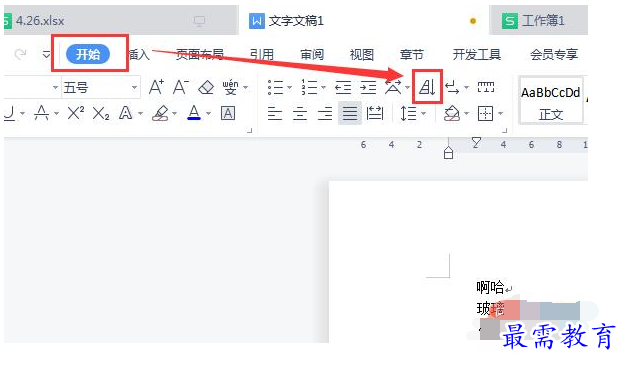The image size is (624, 368).
Task: Toggle the justify alignment button
Action: tap(350, 113)
